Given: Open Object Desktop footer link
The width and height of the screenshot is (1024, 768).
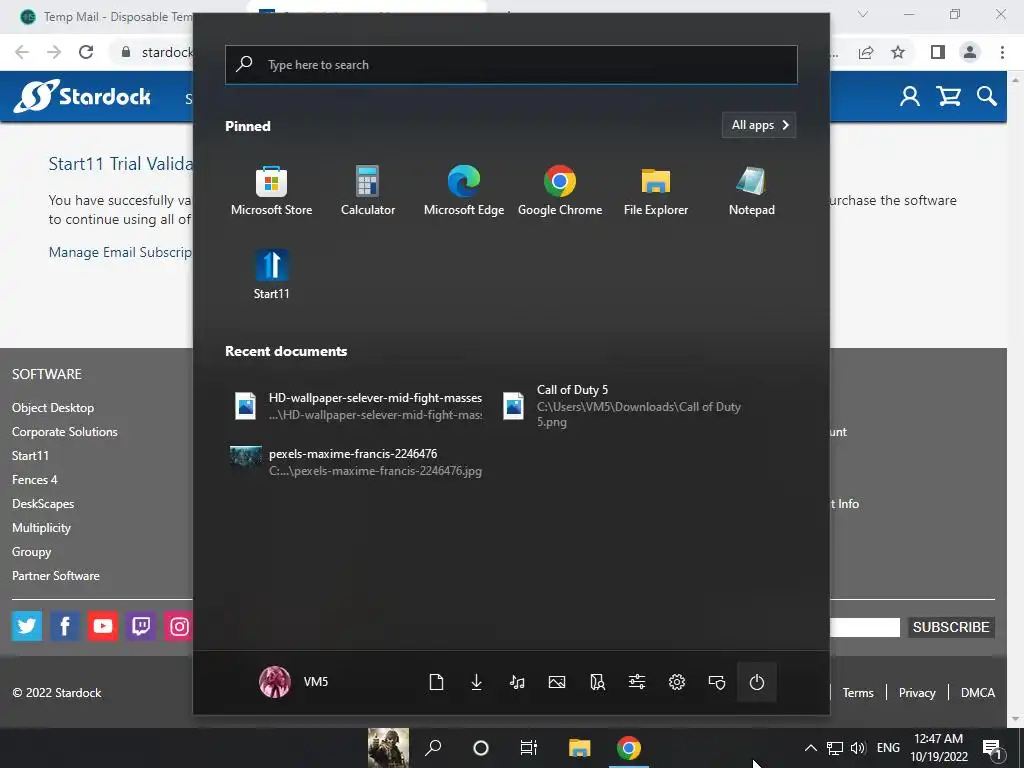Looking at the screenshot, I should click(x=53, y=408).
